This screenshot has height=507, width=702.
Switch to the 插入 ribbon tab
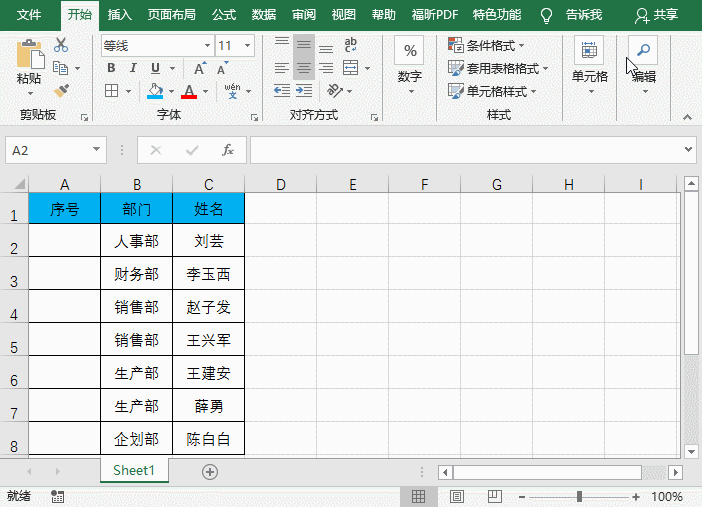pyautogui.click(x=119, y=15)
